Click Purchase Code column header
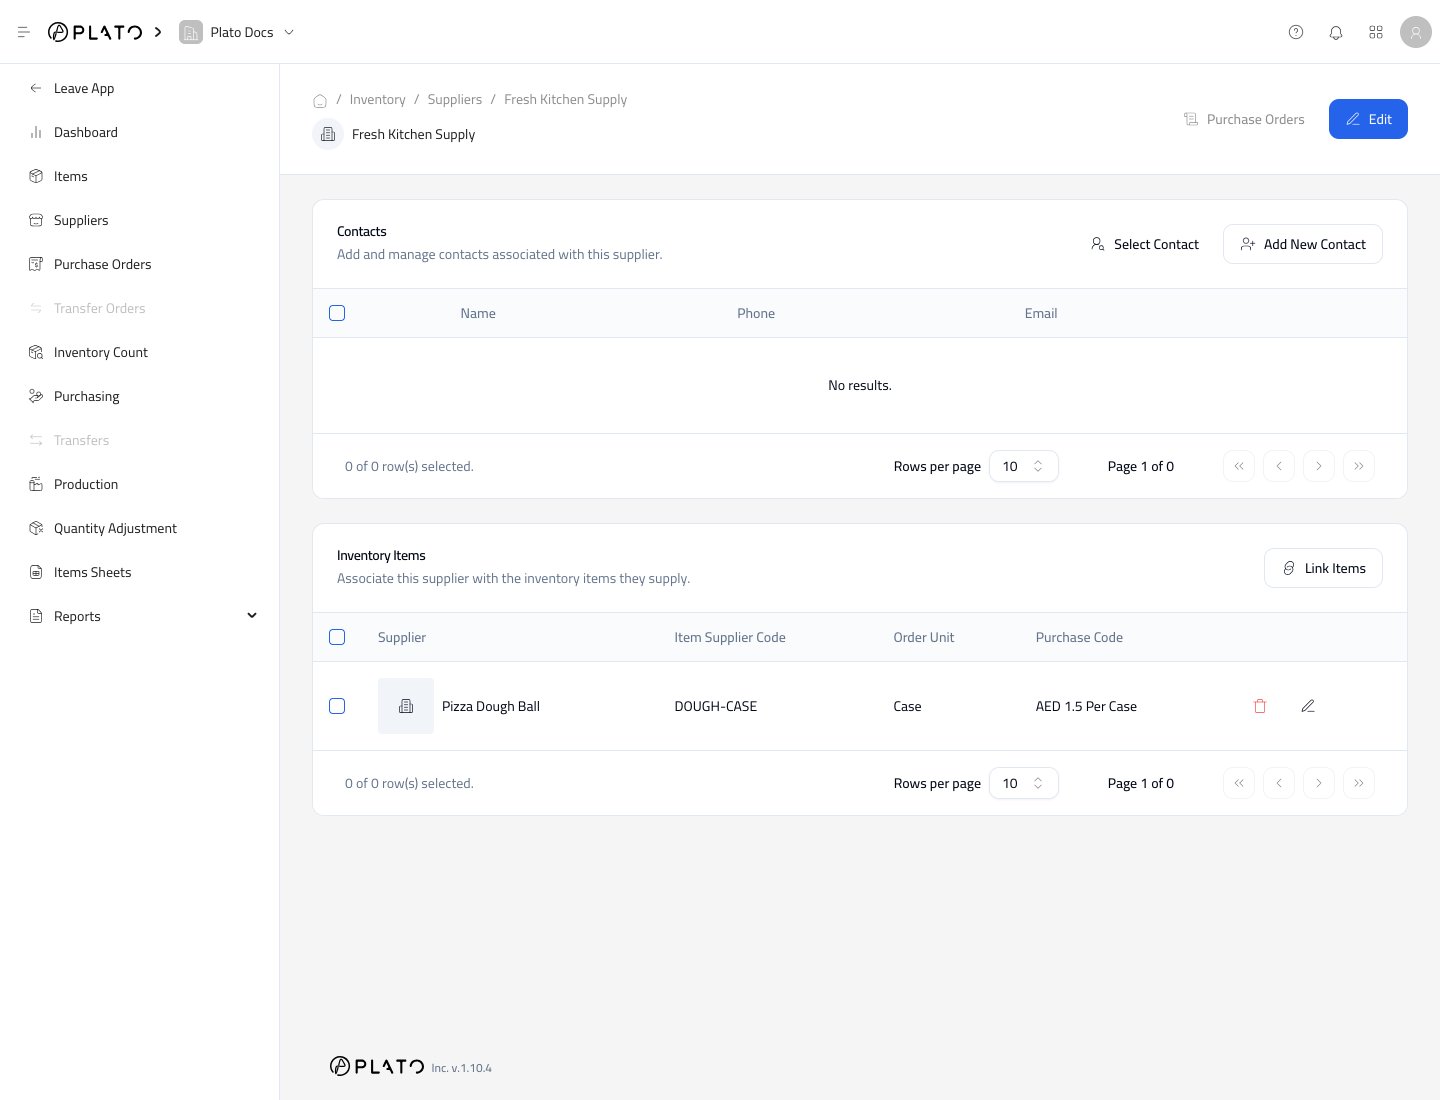Screen dimensions: 1440x1100 [x=1079, y=637]
